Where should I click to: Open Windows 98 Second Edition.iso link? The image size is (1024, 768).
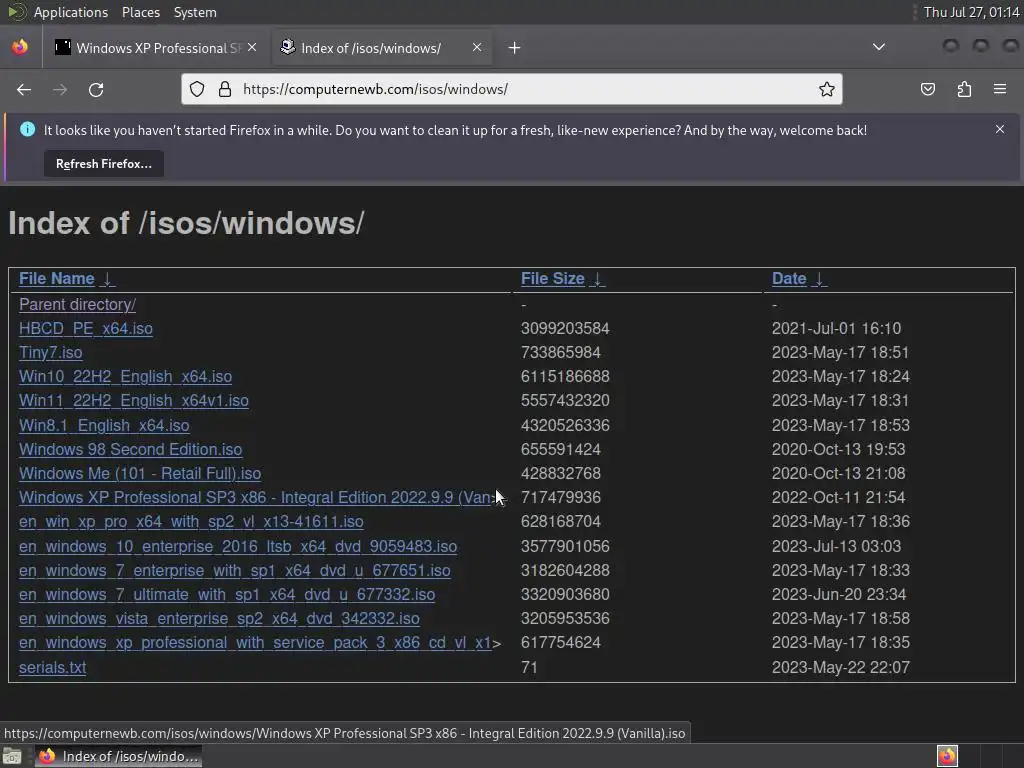(130, 449)
